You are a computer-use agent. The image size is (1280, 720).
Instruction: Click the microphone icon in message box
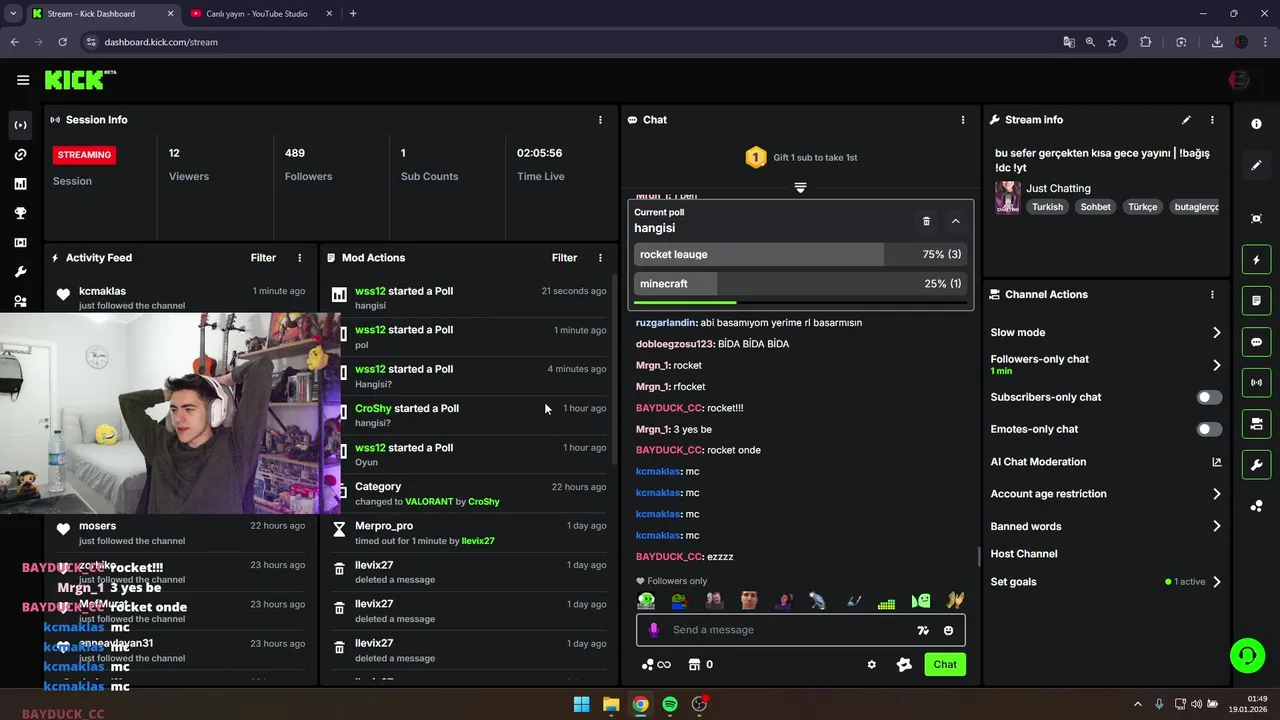(x=654, y=630)
